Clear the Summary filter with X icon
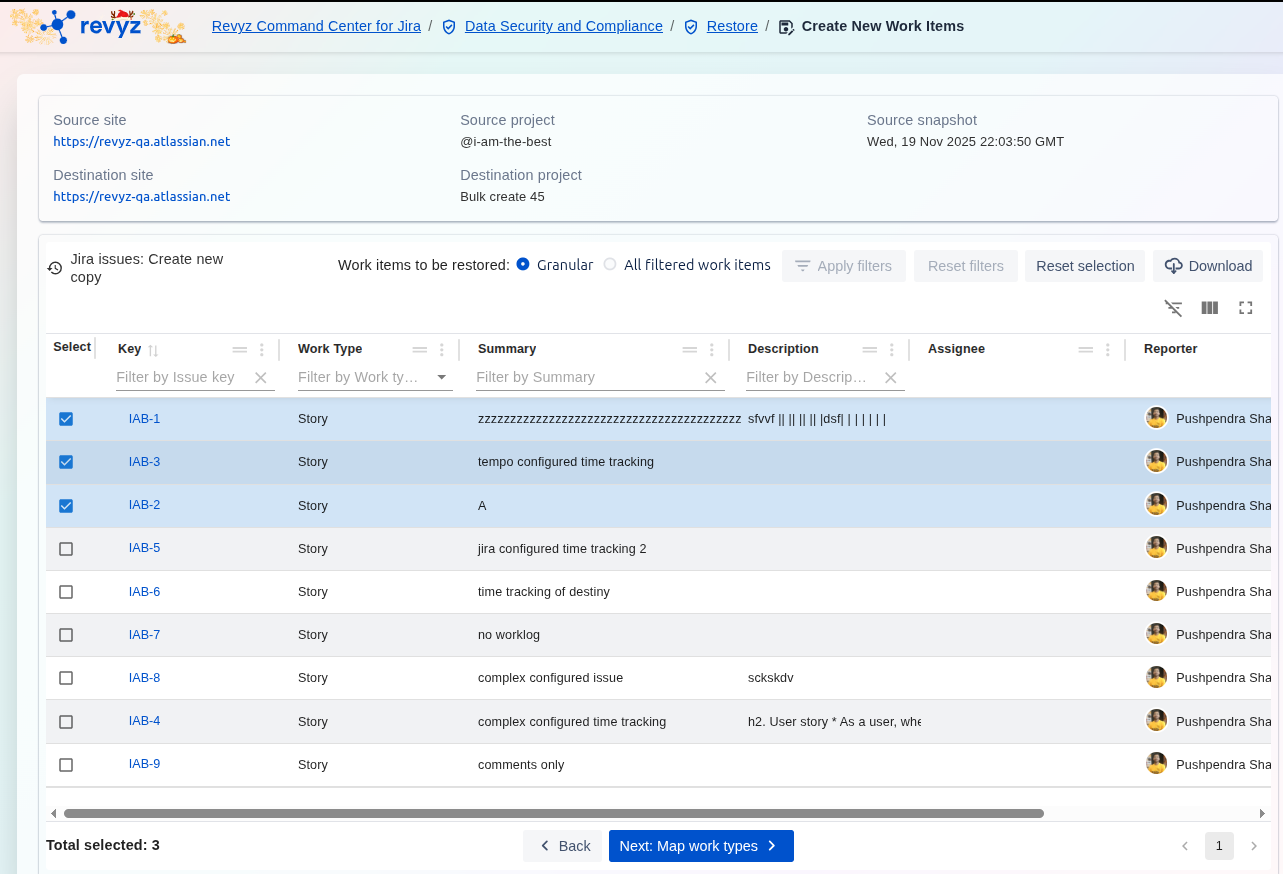This screenshot has width=1283, height=874. [711, 378]
